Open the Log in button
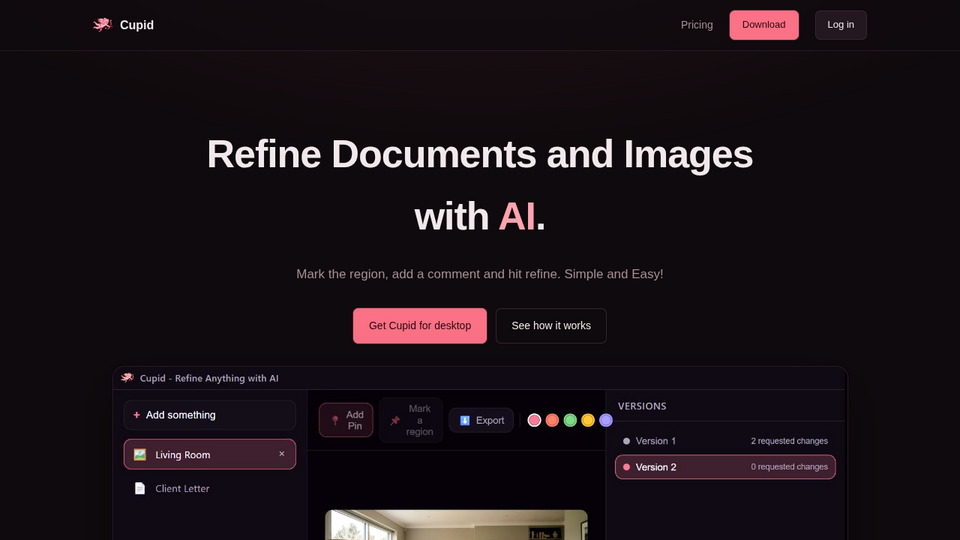 841,25
